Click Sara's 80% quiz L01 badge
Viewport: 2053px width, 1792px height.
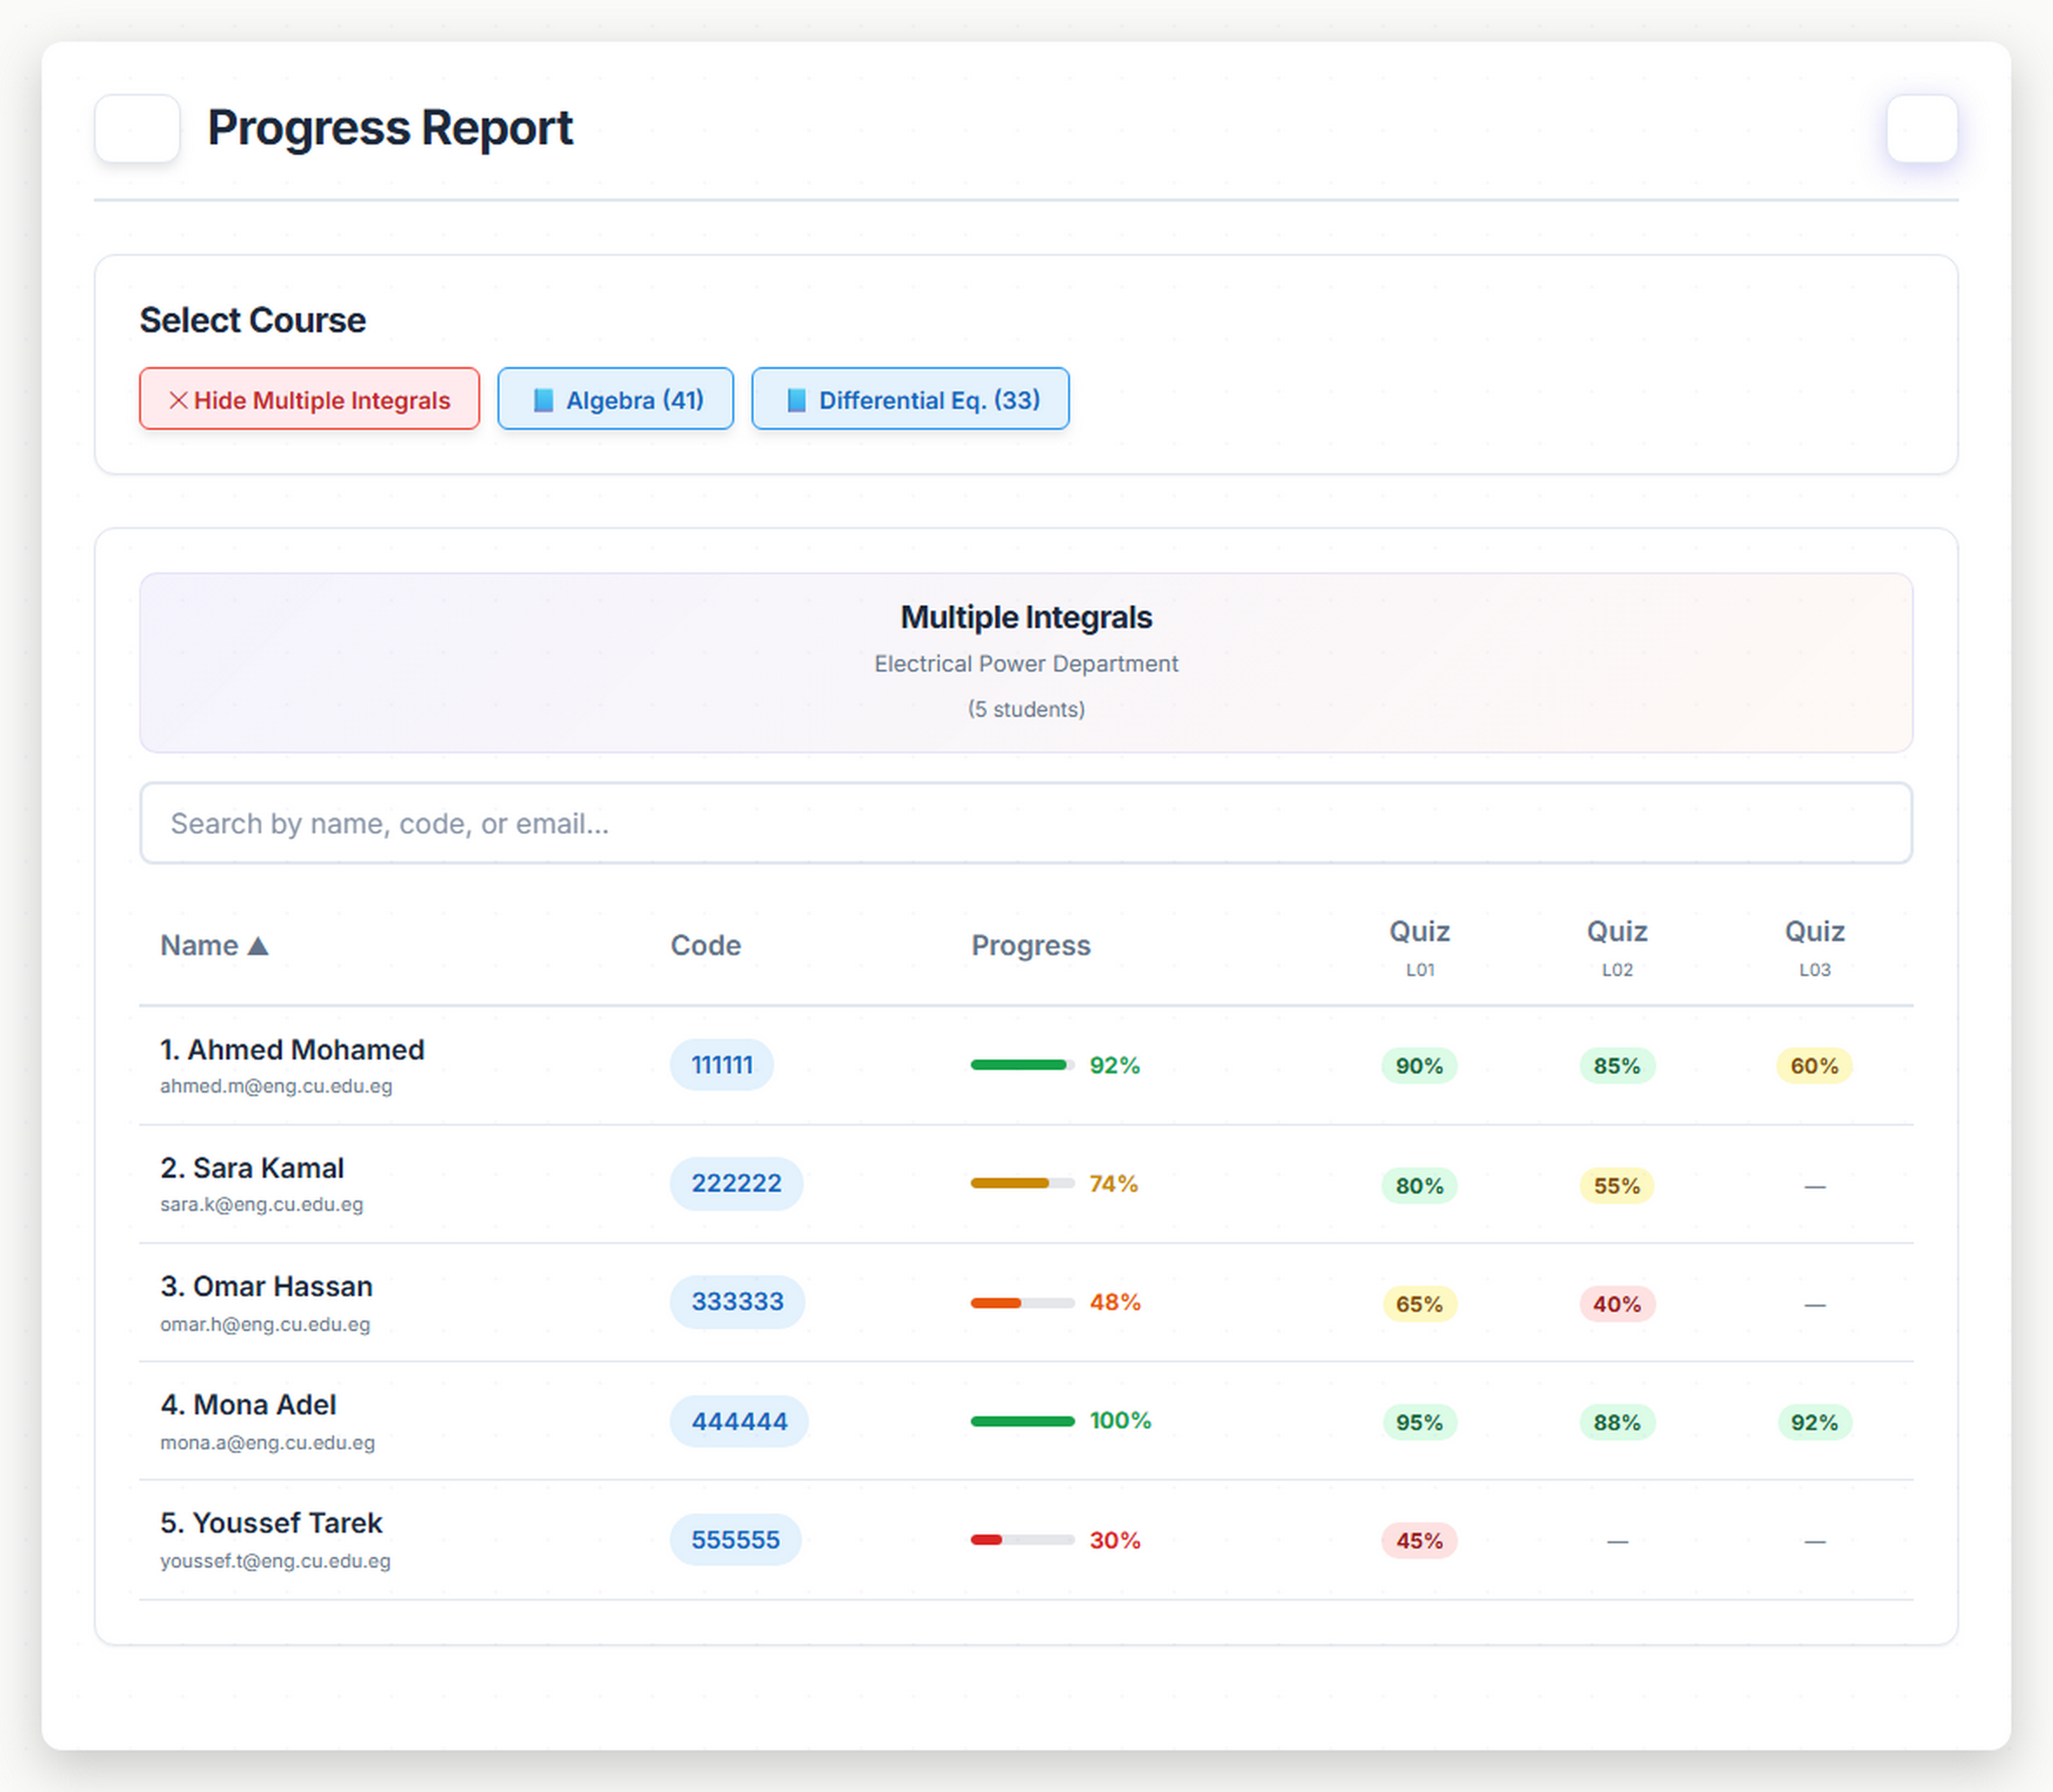click(x=1419, y=1186)
